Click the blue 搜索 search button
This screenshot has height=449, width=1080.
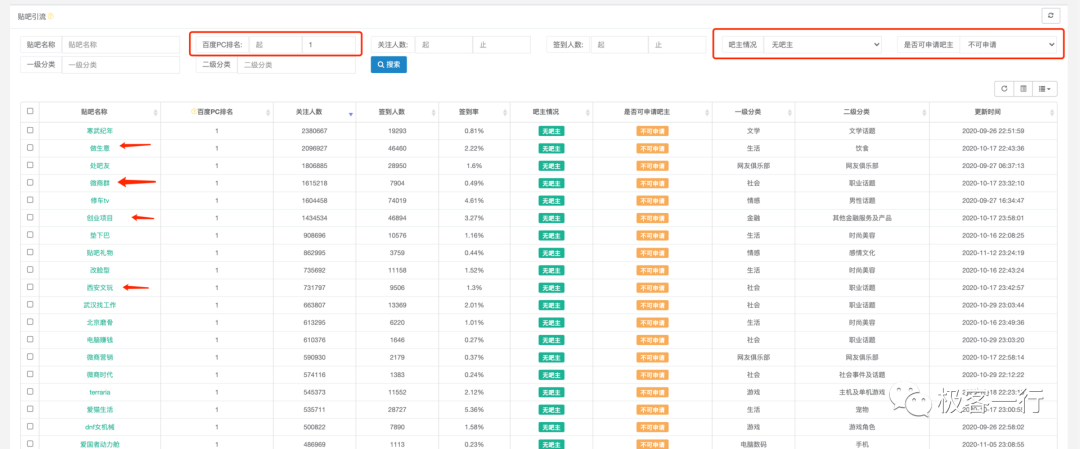[388, 65]
